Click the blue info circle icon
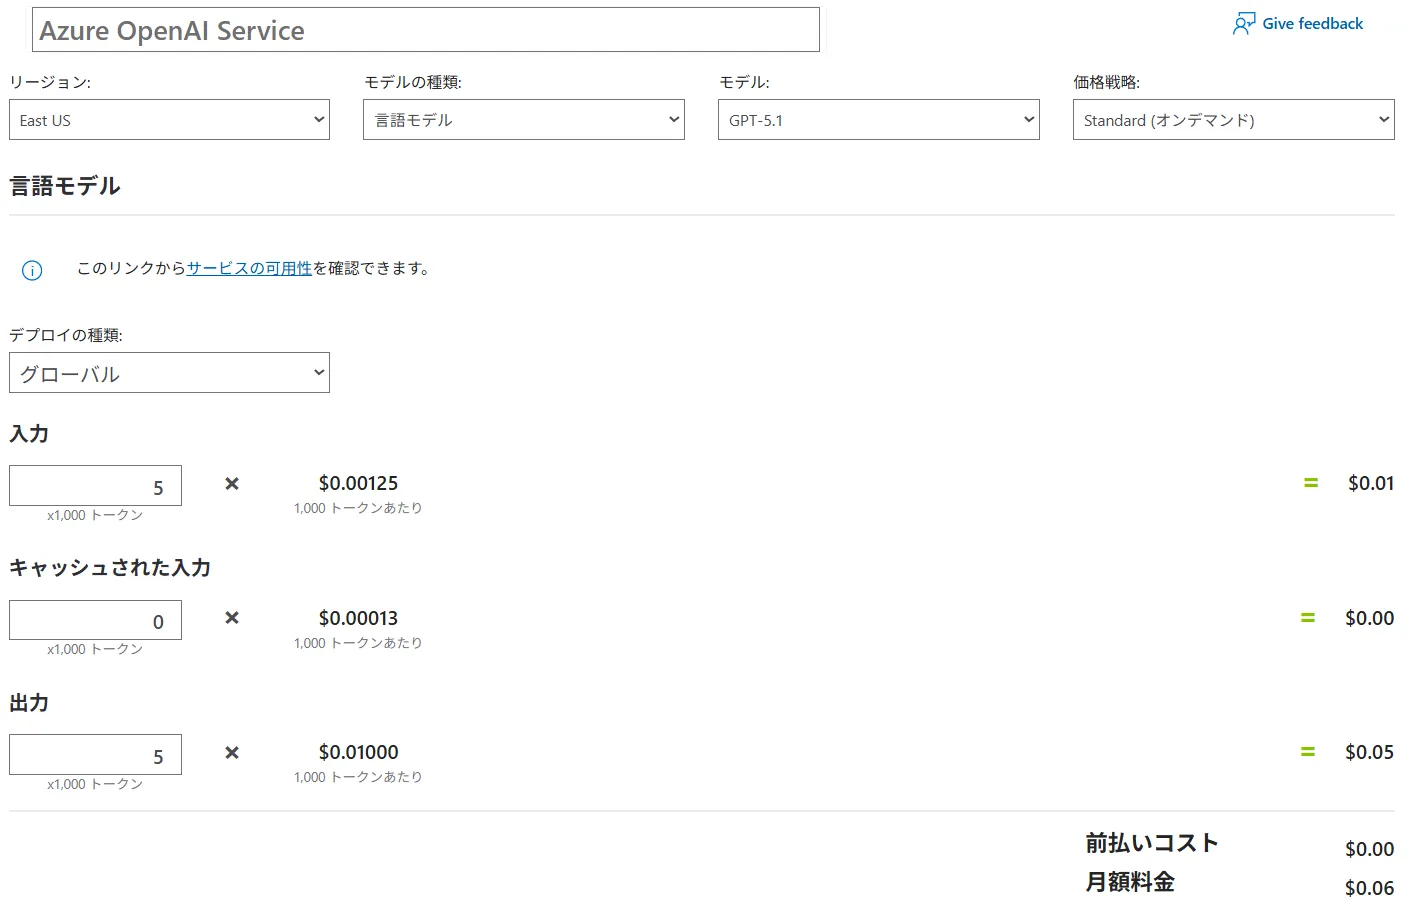Screen dimensions: 1417x908 pyautogui.click(x=32, y=271)
